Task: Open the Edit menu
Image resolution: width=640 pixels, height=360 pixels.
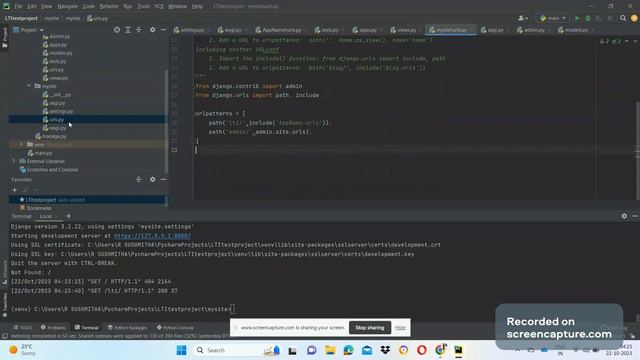Action: point(32,7)
